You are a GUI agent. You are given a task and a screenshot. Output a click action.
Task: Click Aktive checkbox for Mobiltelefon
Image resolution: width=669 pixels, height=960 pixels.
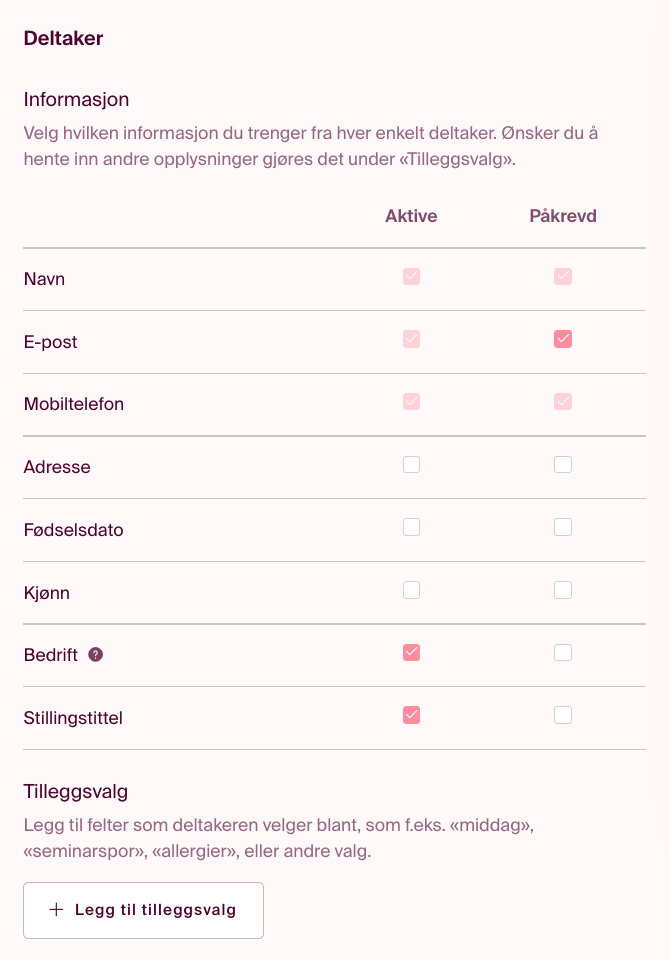click(411, 402)
